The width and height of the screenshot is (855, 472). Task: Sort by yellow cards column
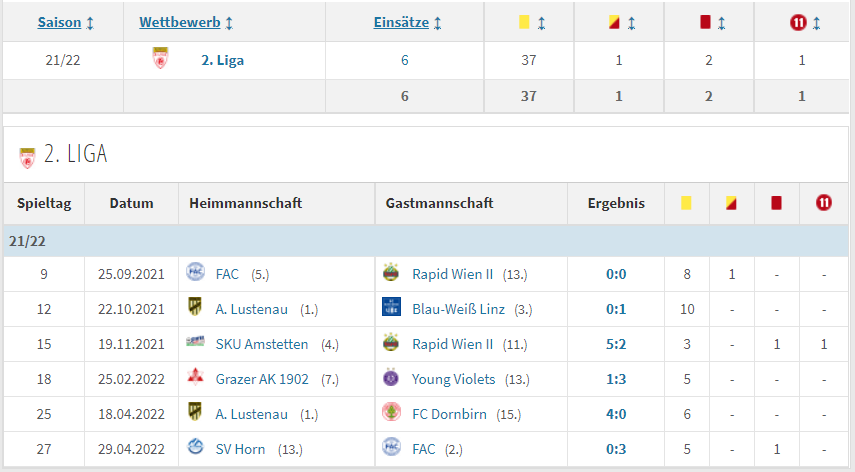tap(531, 22)
